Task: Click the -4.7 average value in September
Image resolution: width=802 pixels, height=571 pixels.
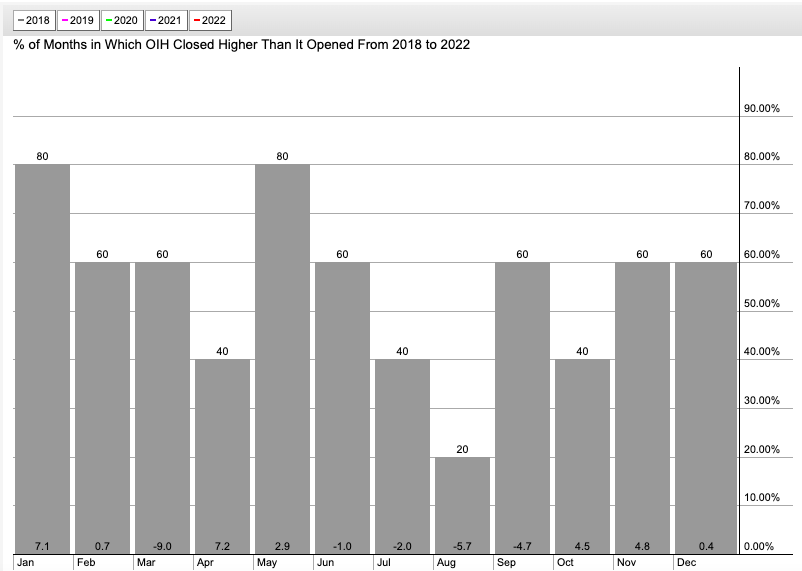Action: 522,546
